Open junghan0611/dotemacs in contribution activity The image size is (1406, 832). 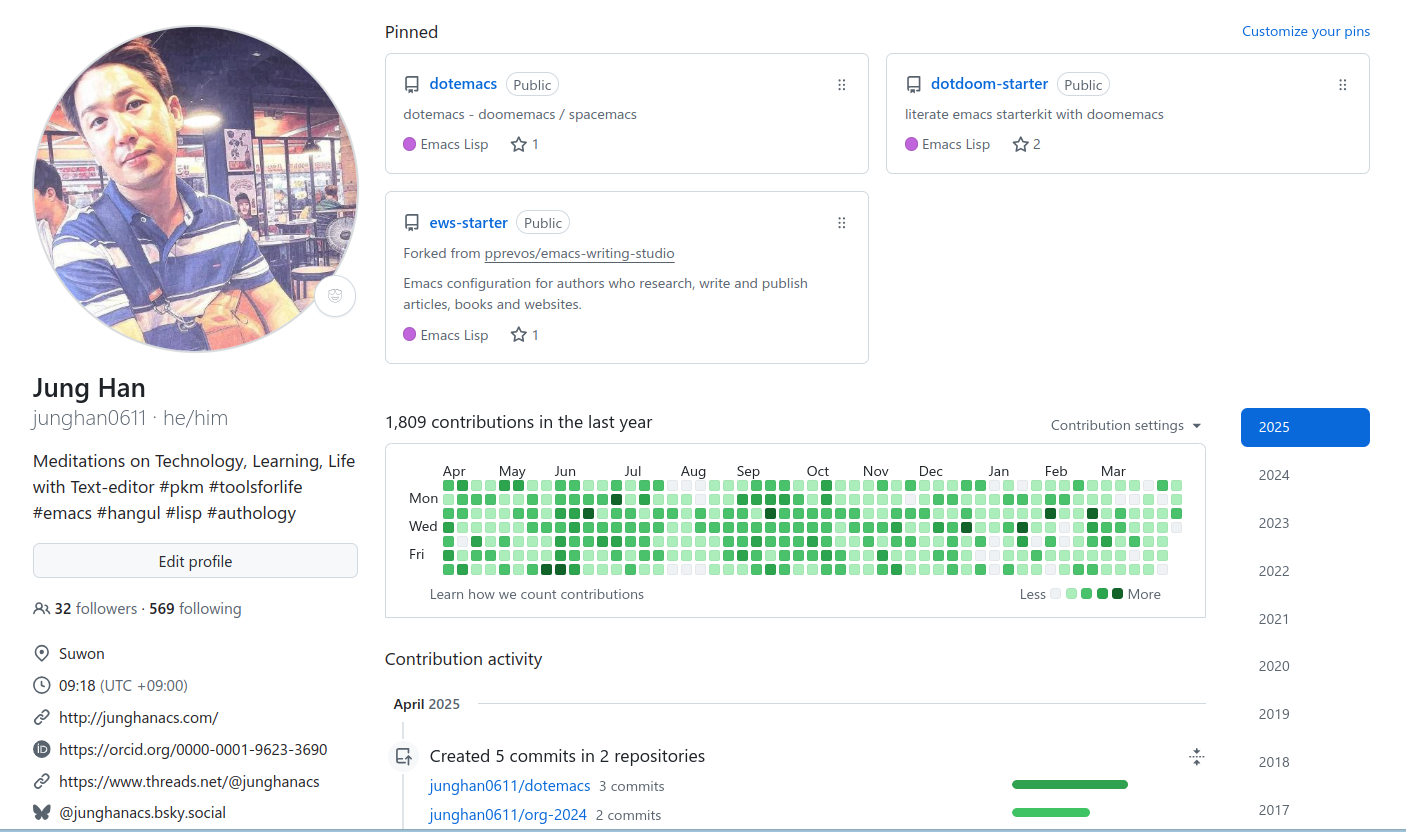click(510, 786)
